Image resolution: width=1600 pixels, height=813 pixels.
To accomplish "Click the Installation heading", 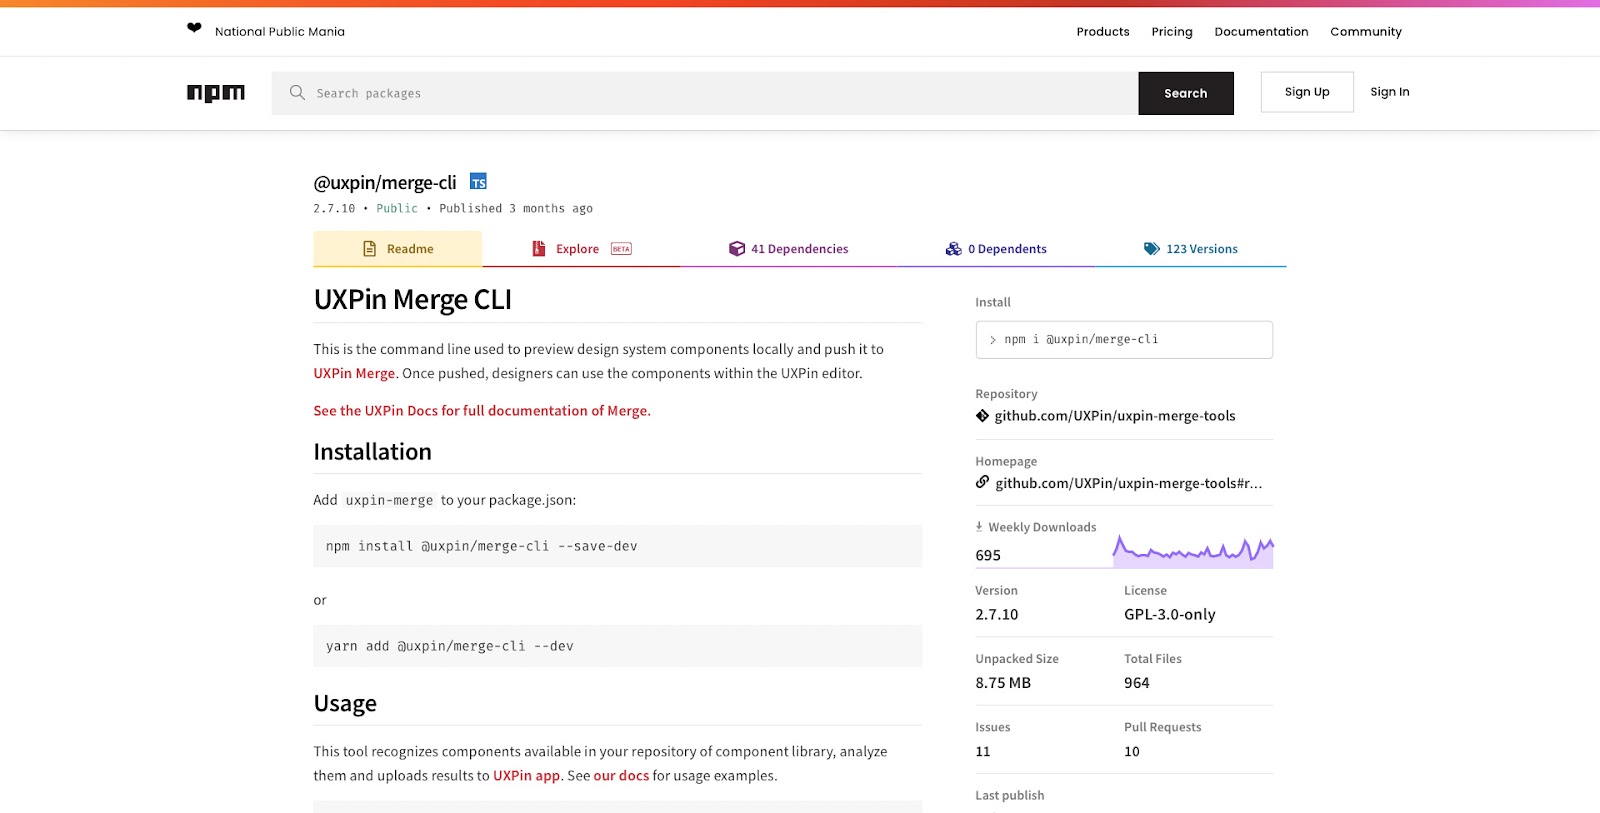I will click(373, 452).
